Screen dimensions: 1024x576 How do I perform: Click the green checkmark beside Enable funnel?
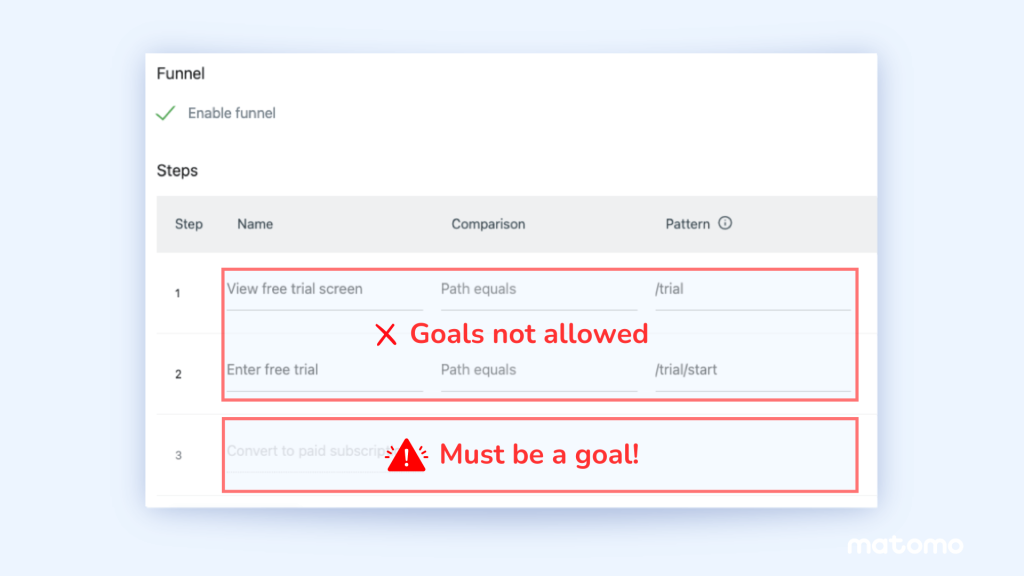click(165, 113)
